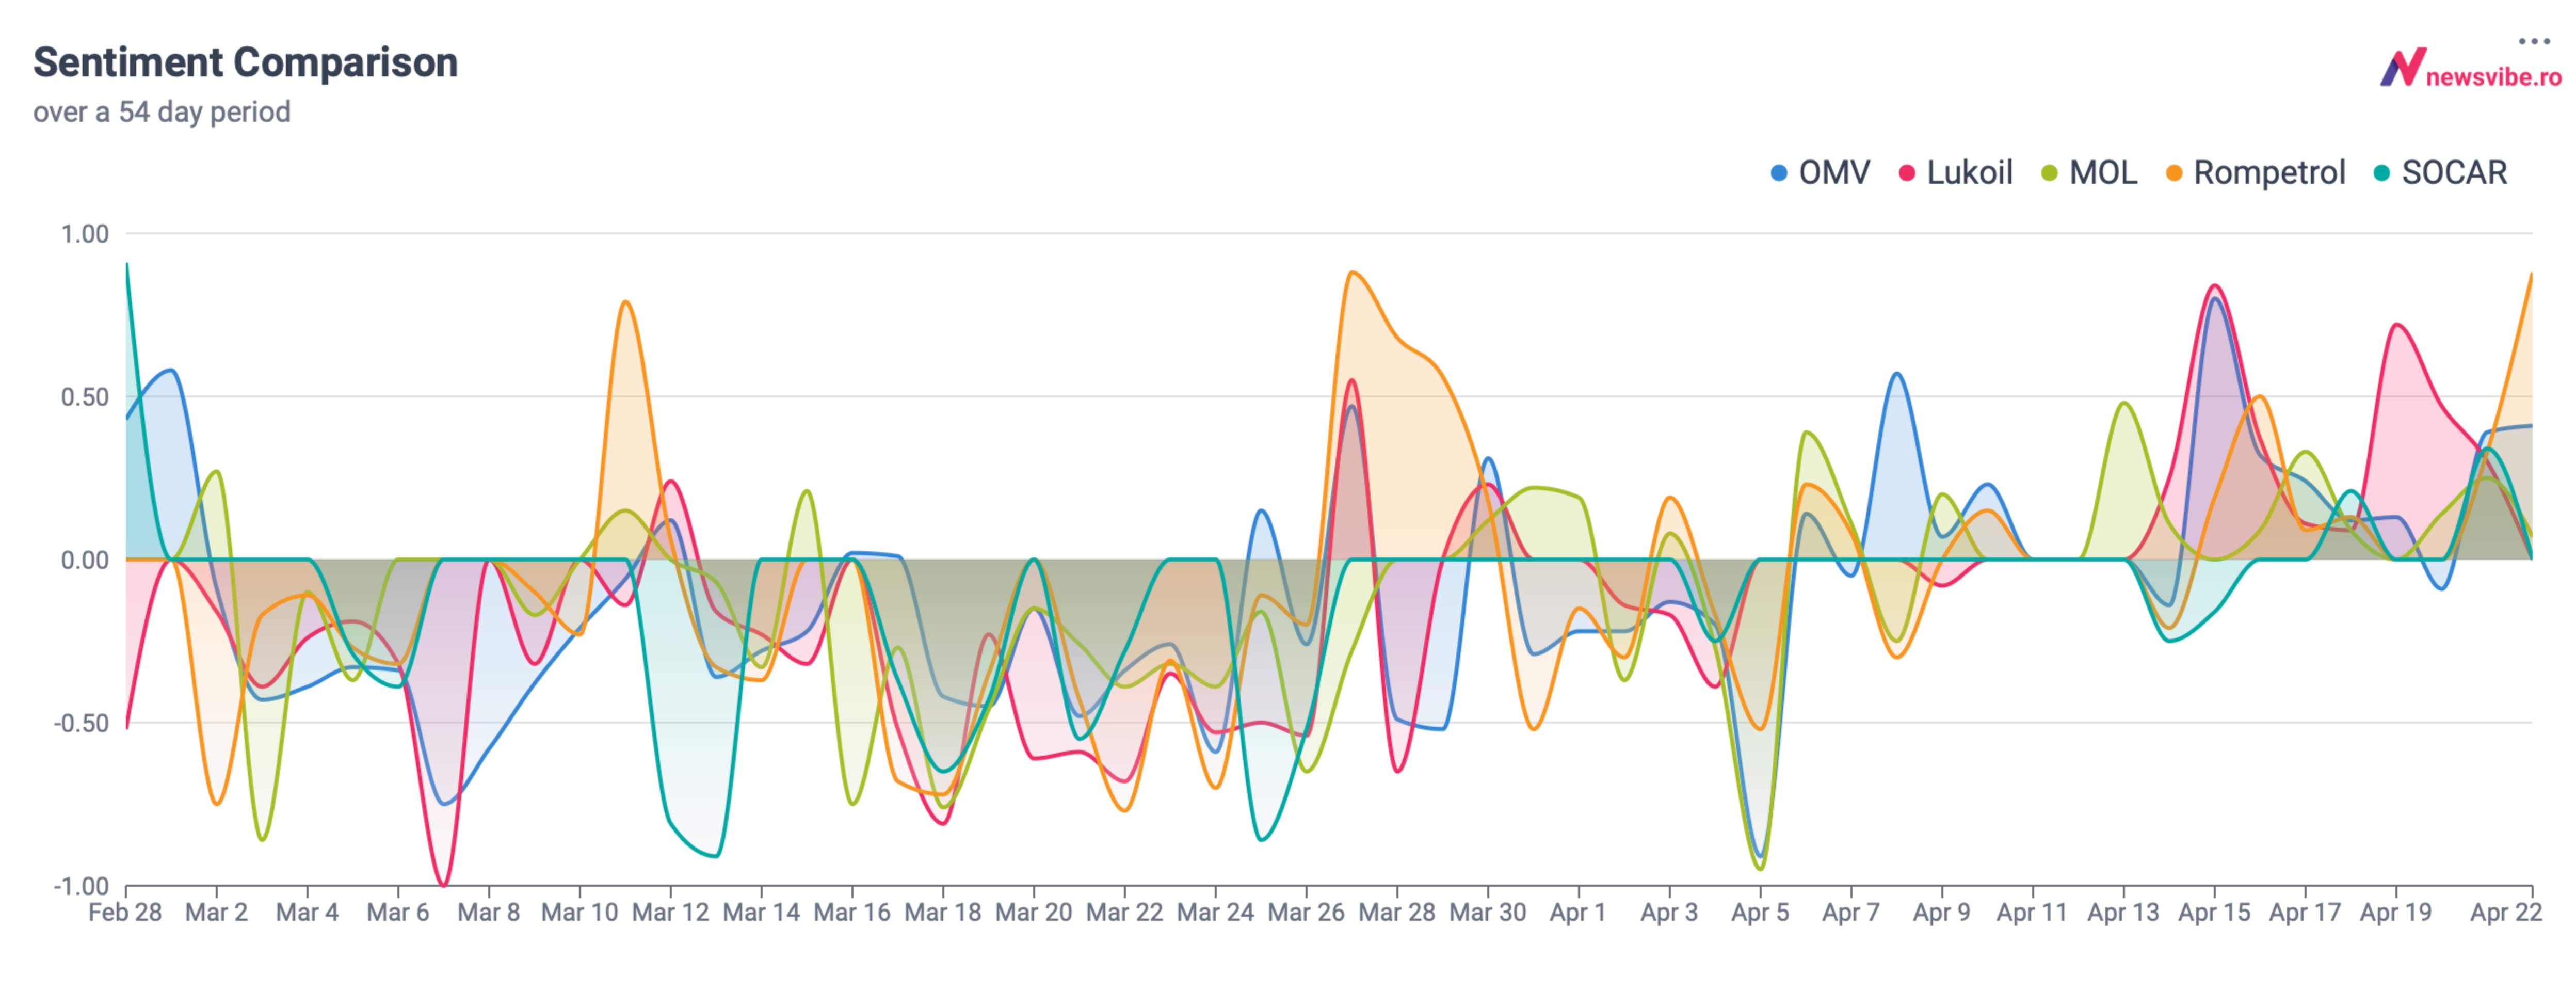Click the Mar 22 x-axis label
2576x991 pixels.
click(1125, 913)
